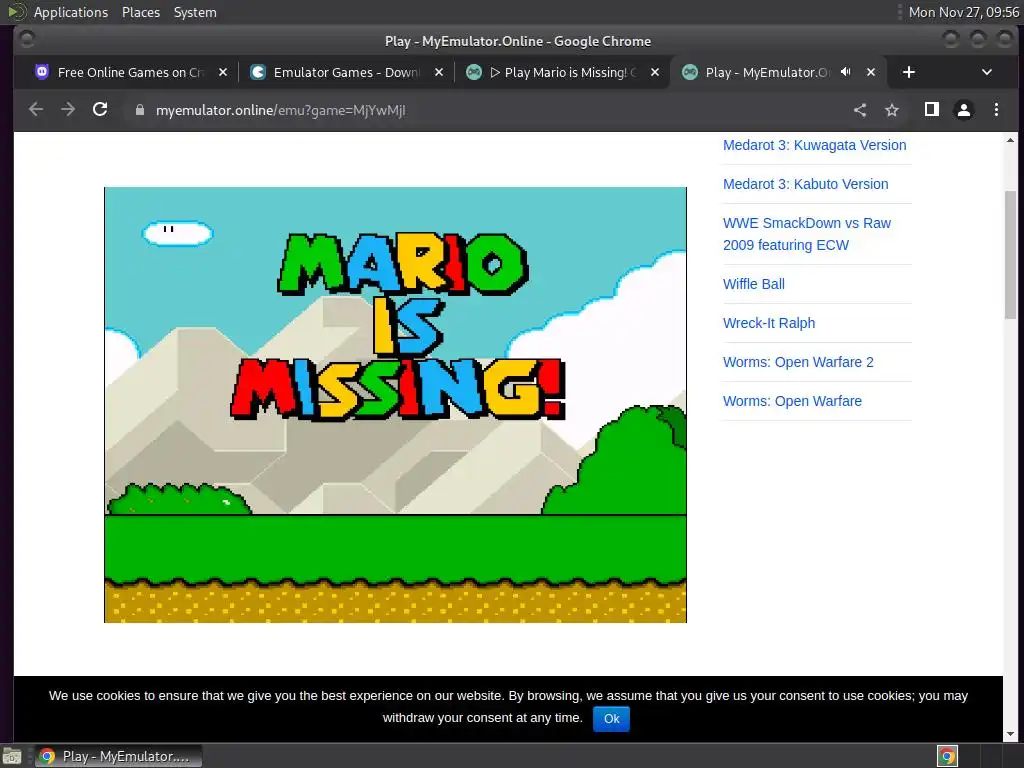Open the Wiffle Ball game link
Image resolution: width=1024 pixels, height=768 pixels.
[754, 284]
